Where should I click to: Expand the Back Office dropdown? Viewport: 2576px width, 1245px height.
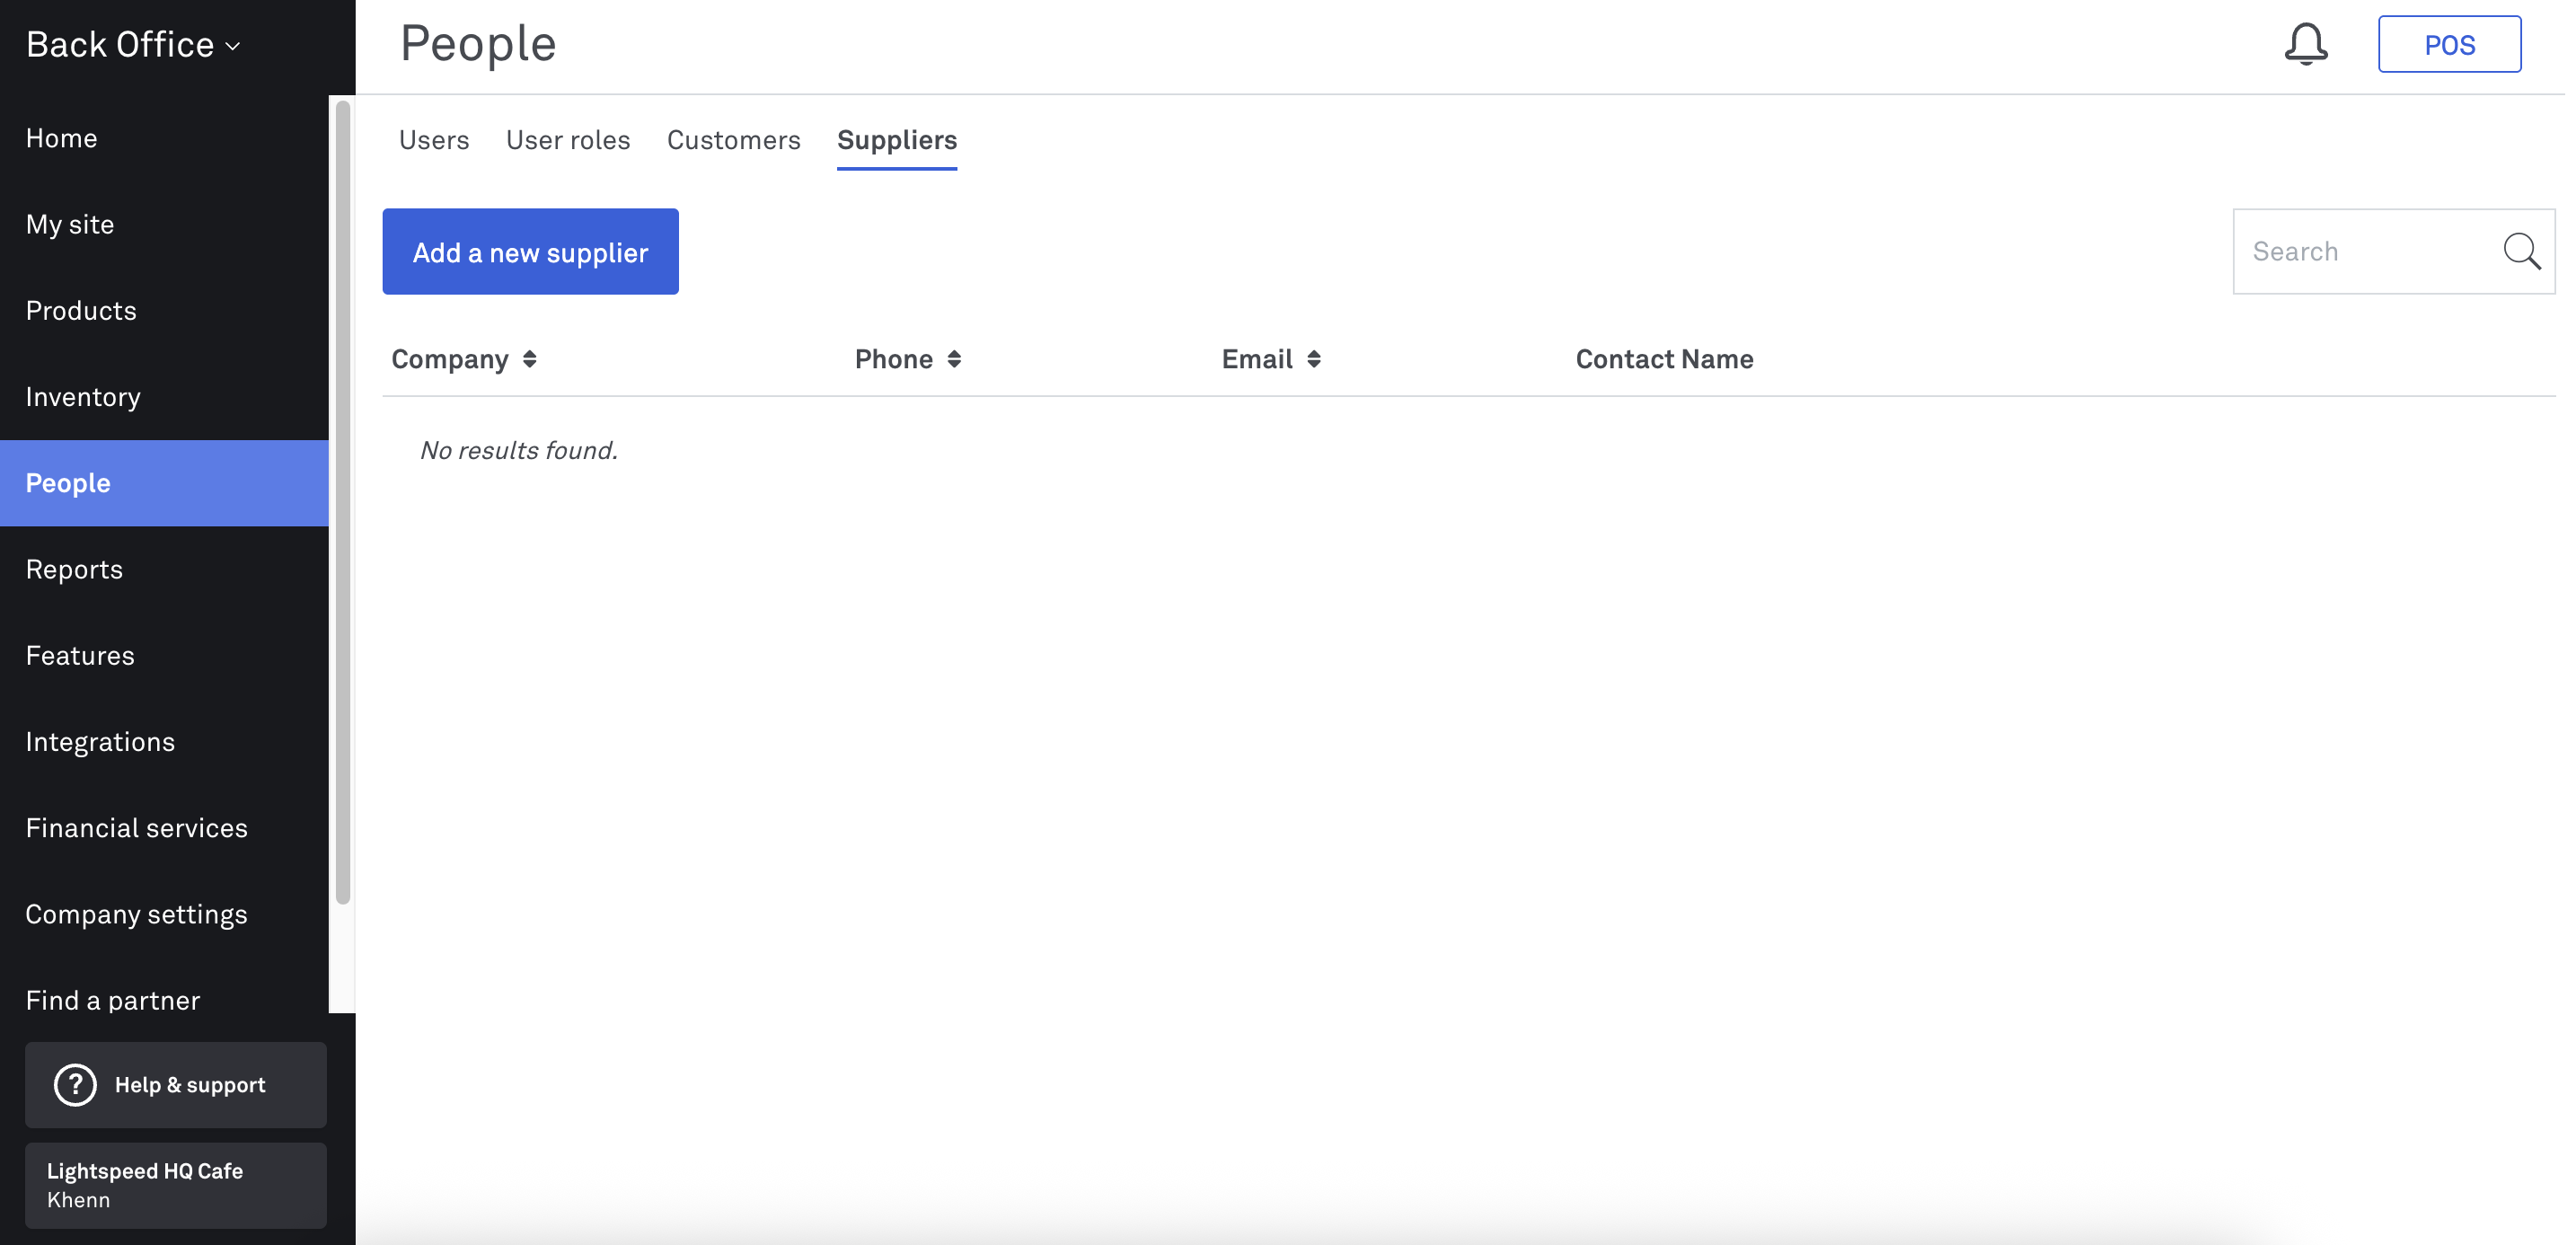click(x=133, y=45)
